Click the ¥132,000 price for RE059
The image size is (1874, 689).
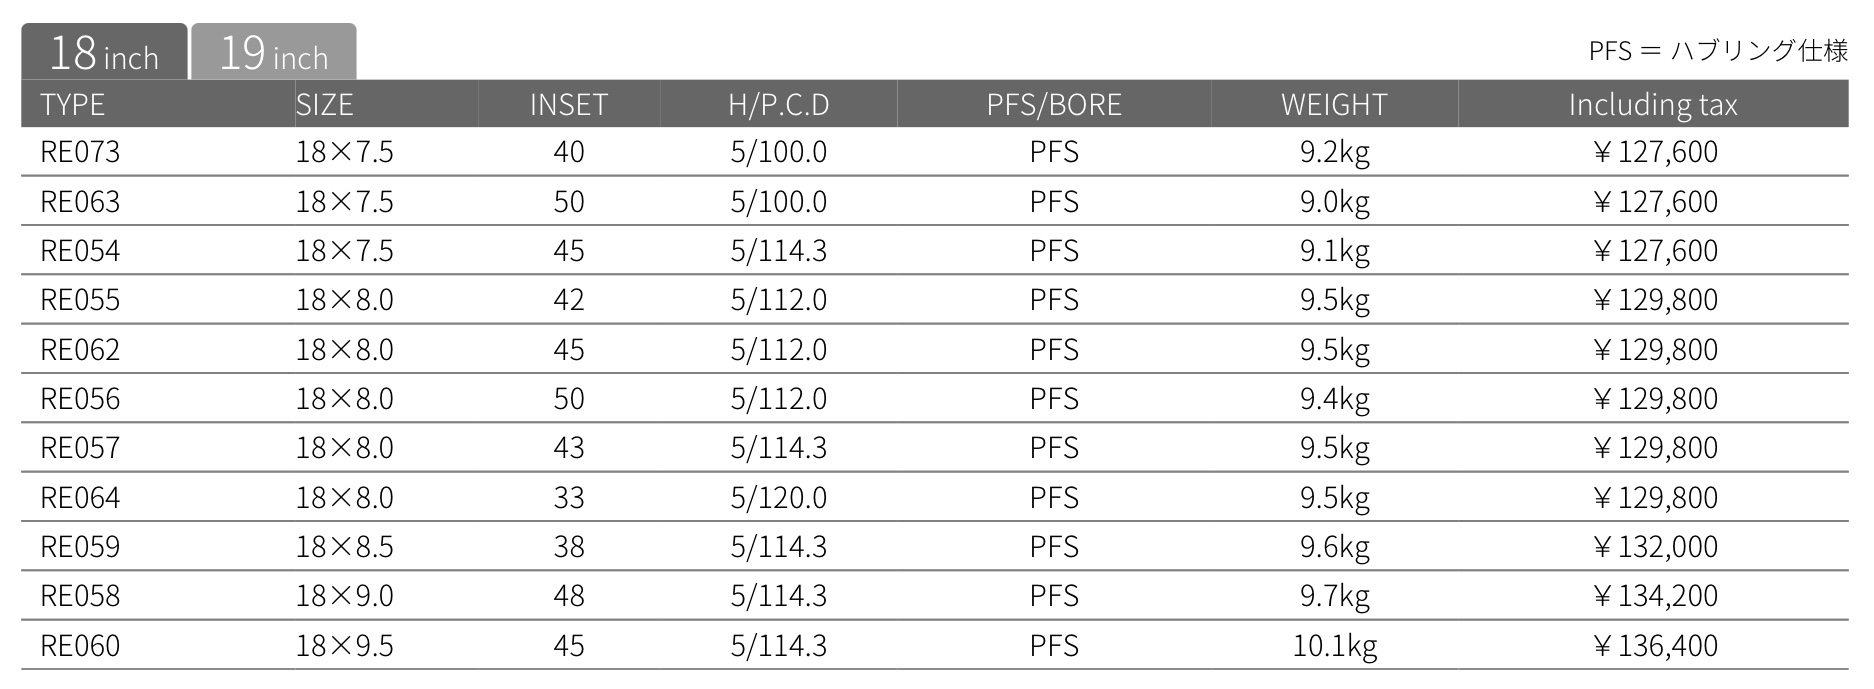[1654, 547]
